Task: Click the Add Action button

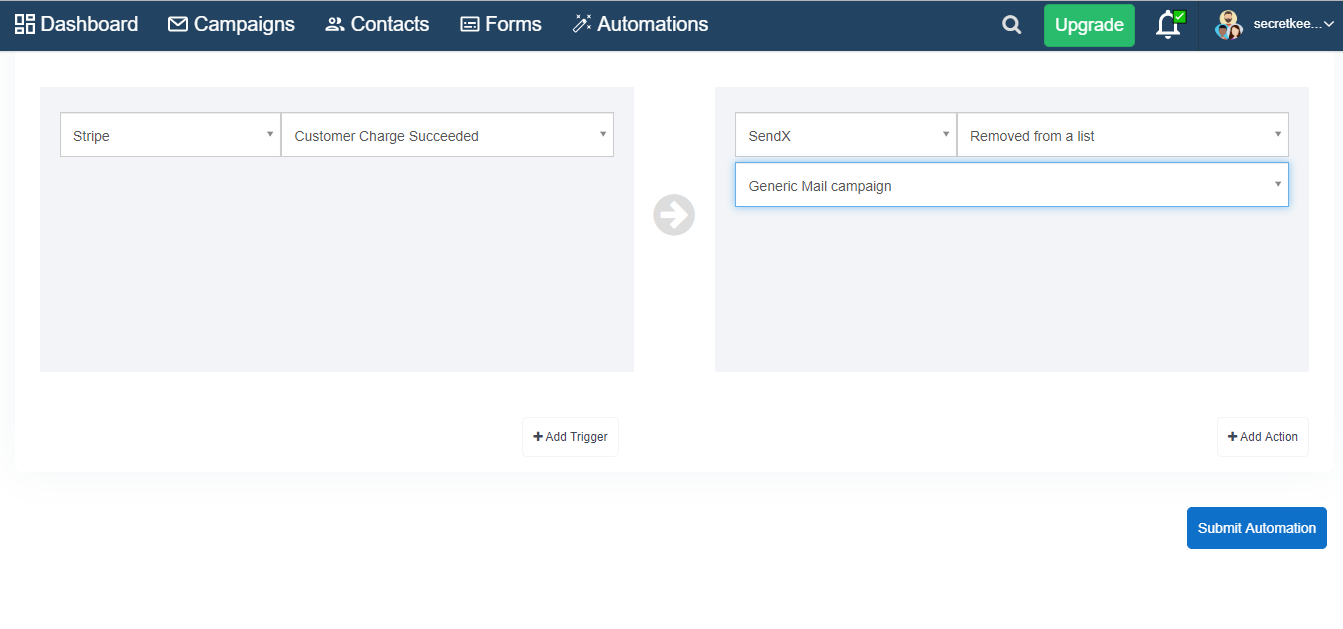Action: (1262, 437)
